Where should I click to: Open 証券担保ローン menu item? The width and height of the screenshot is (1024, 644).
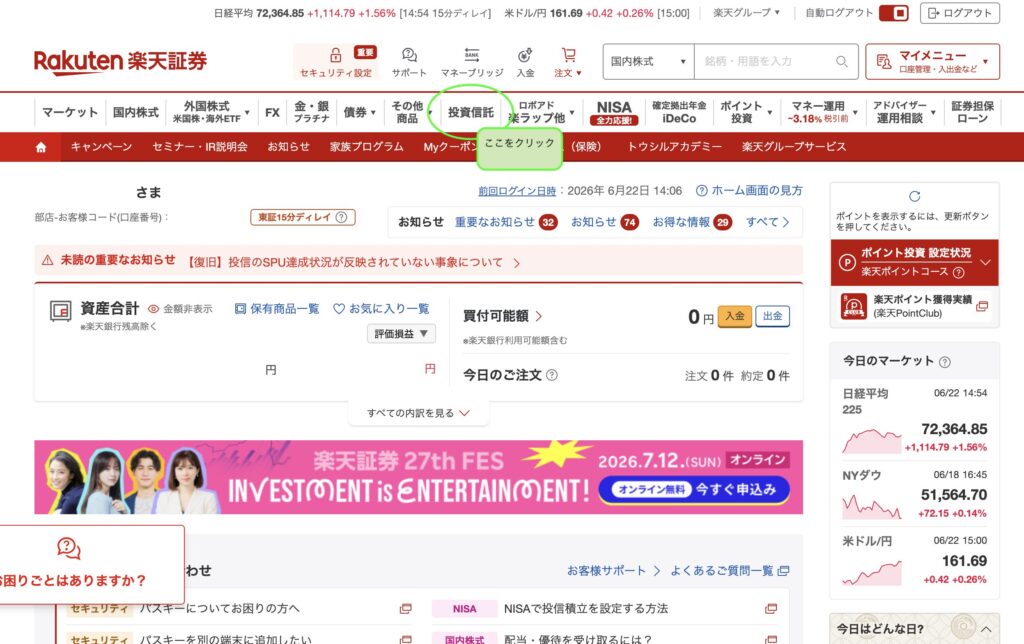click(972, 112)
